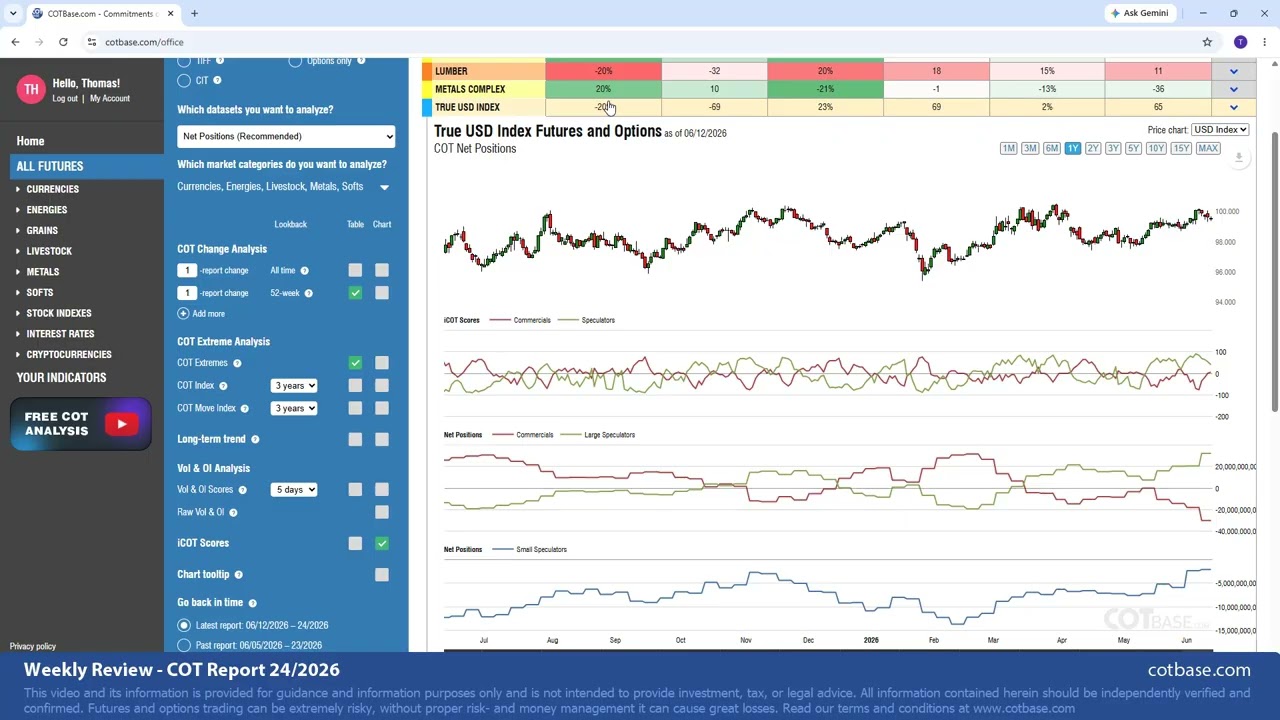Uncheck the iCOT Scores Chart checkbox
This screenshot has width=1280, height=720.
point(382,543)
